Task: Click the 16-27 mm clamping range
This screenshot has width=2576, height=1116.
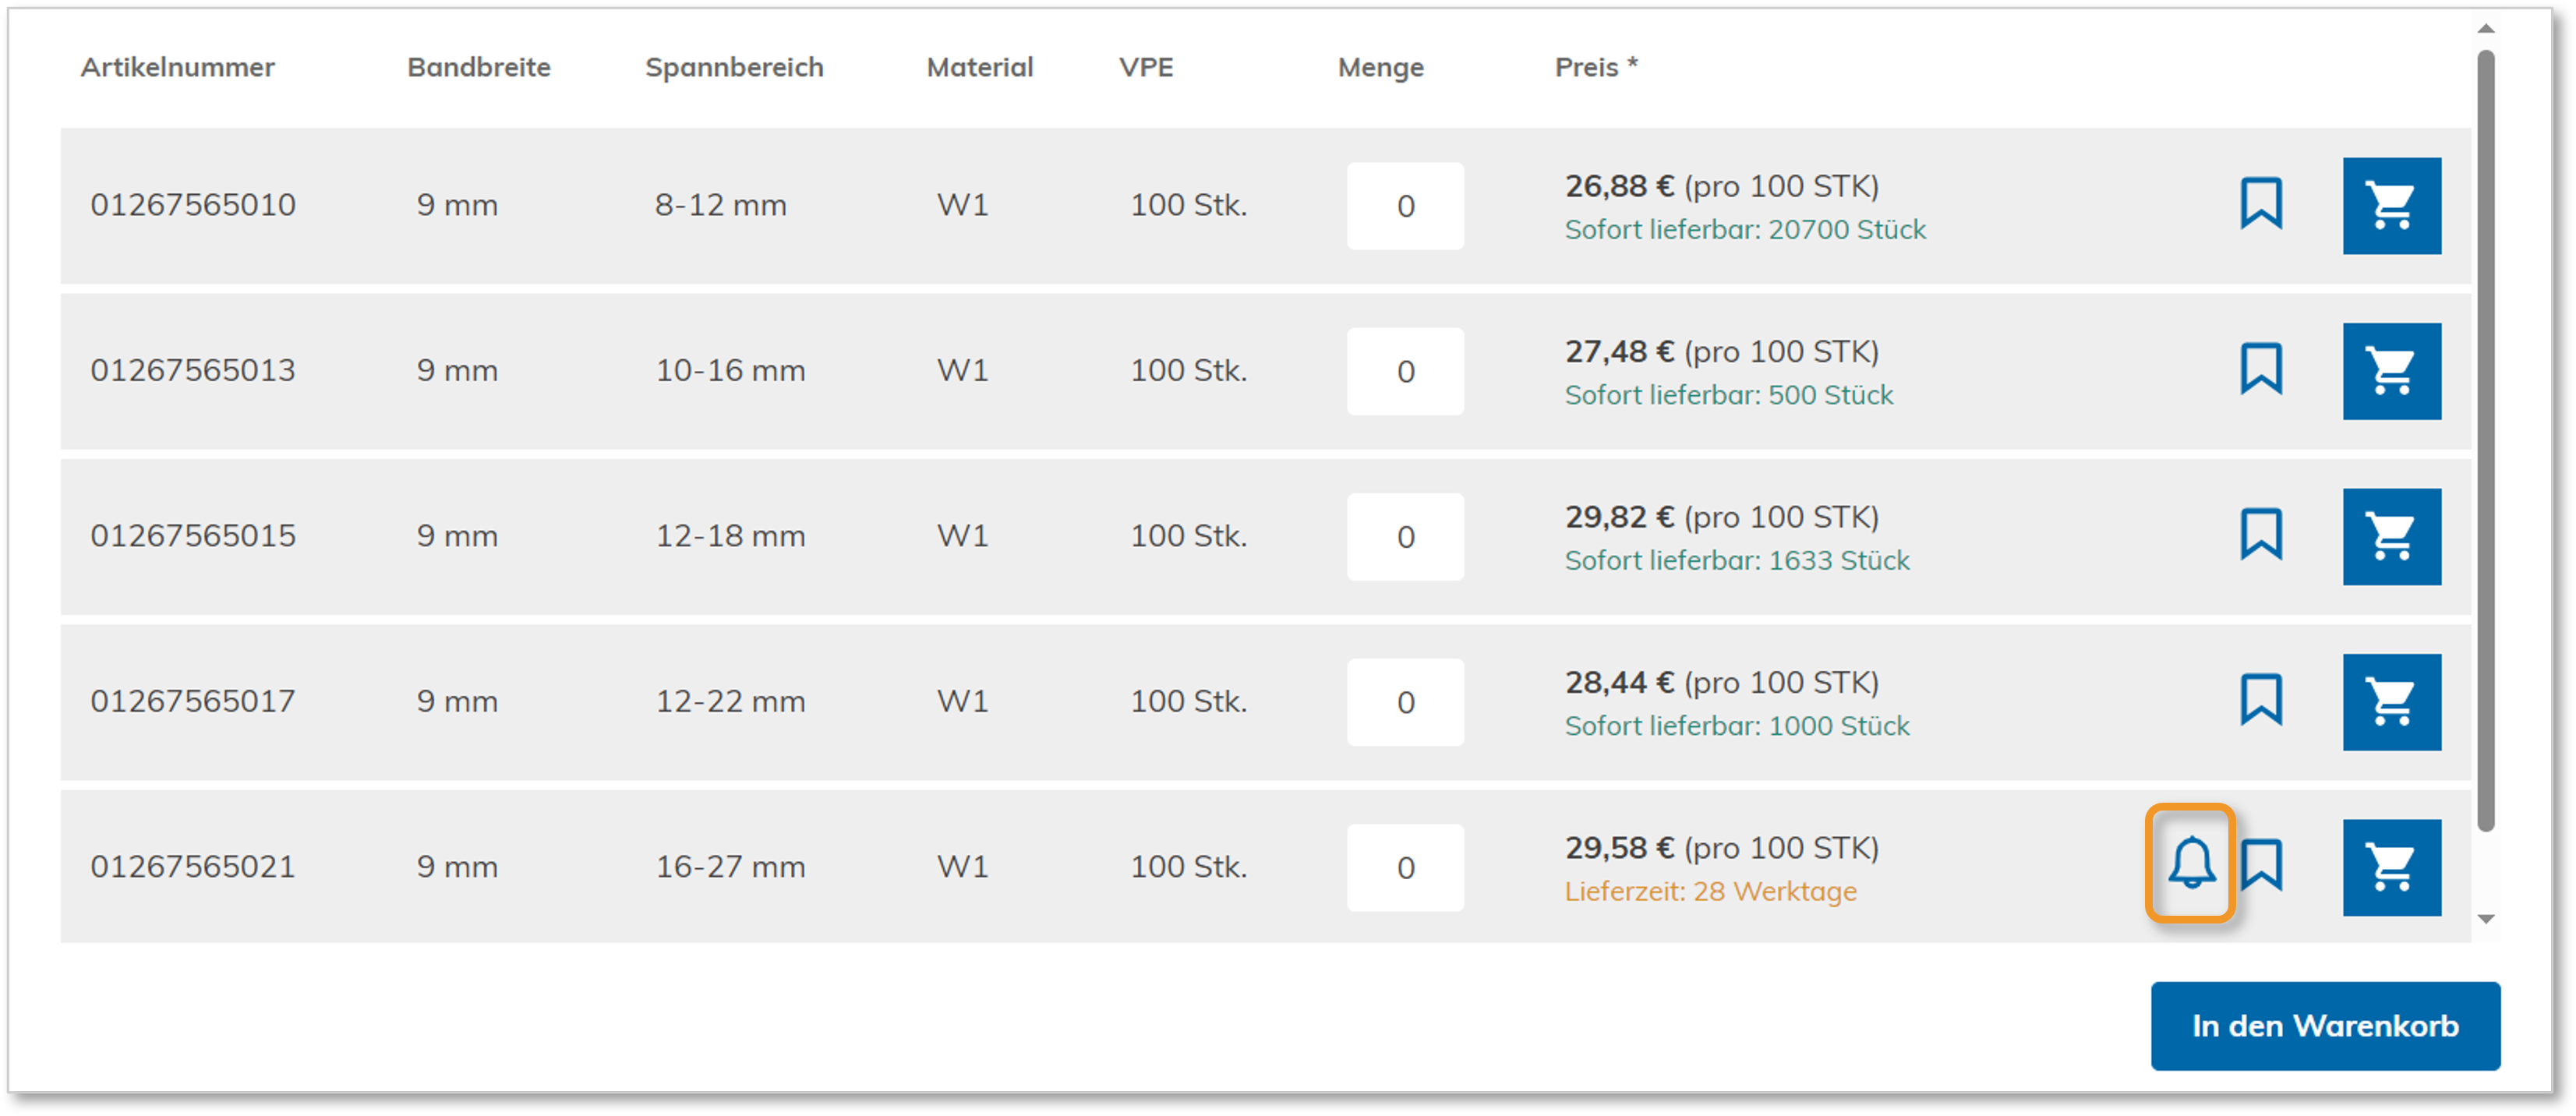Action: pyautogui.click(x=731, y=867)
